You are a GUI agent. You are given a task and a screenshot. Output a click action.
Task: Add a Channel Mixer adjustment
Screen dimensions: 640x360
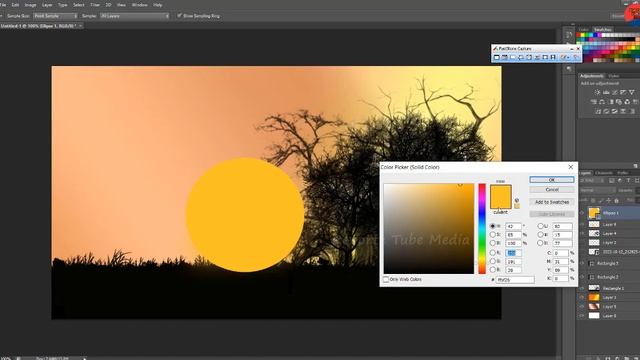(x=627, y=102)
